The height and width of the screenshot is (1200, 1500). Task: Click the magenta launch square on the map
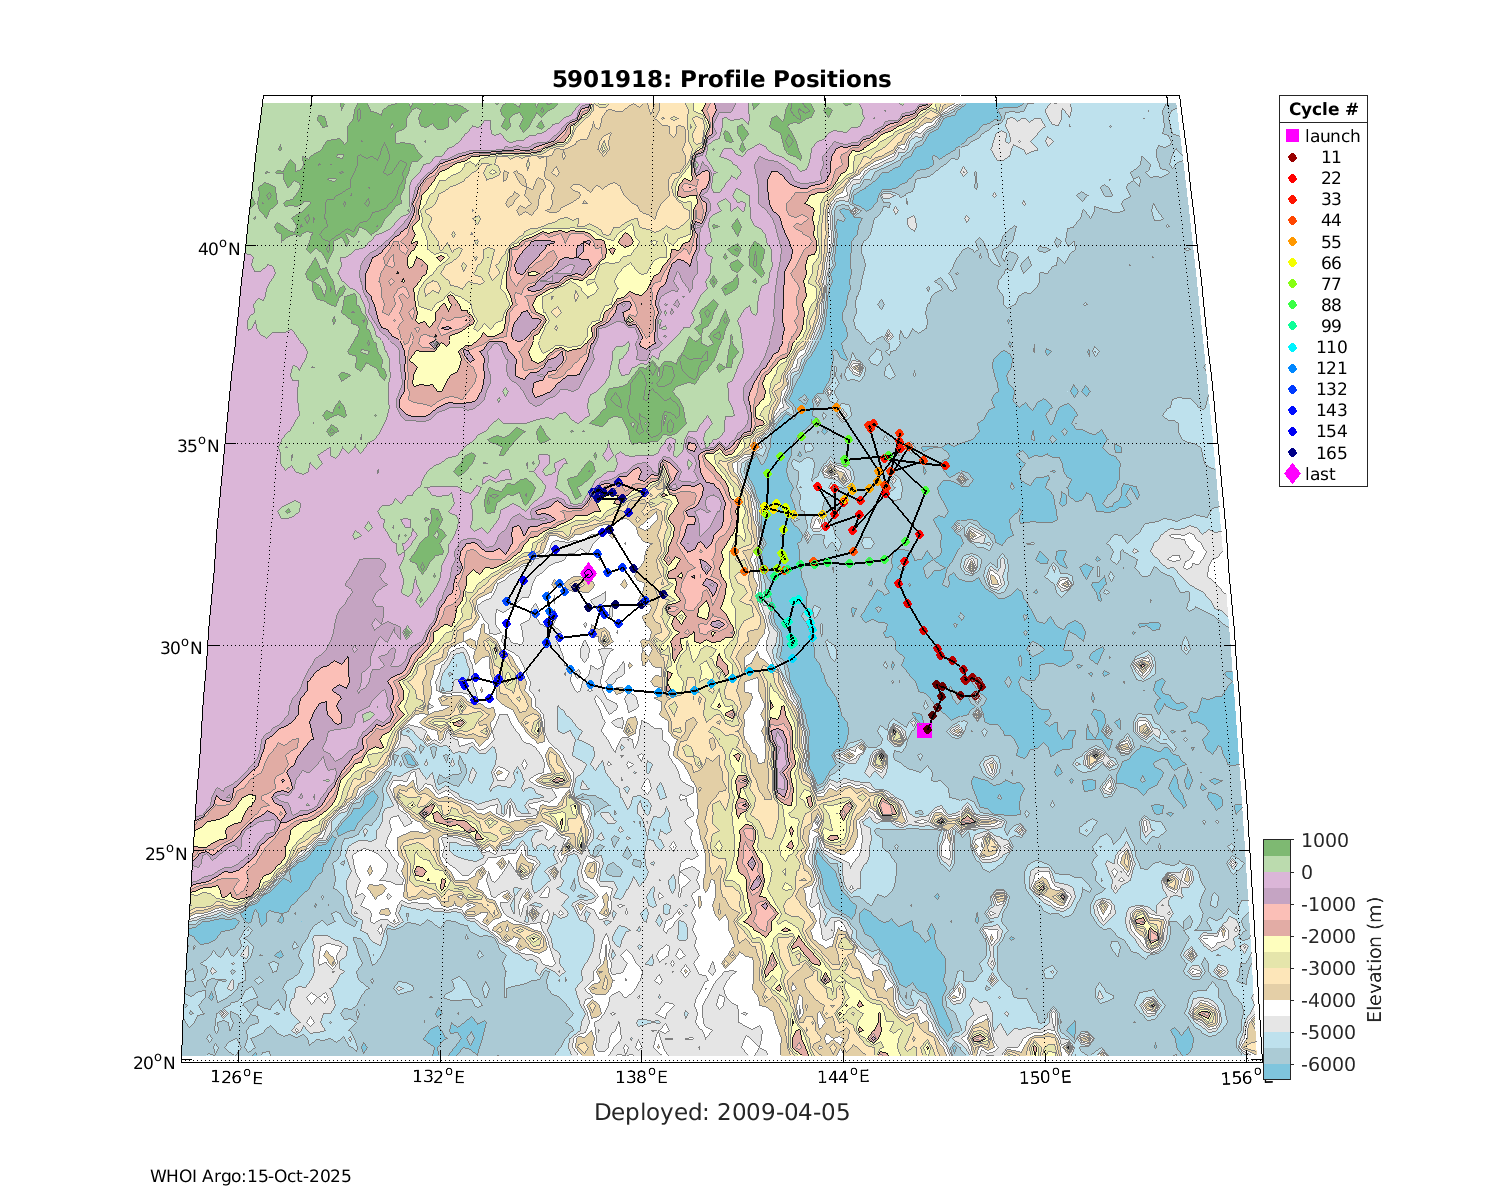[x=924, y=731]
